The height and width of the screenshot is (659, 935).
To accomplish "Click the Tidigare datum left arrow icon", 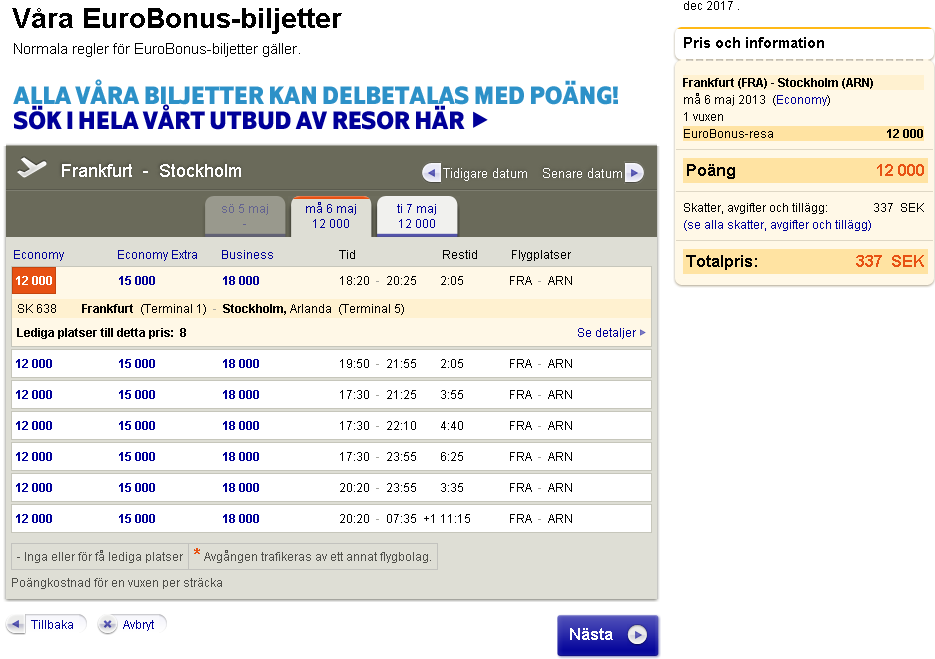I will click(x=432, y=173).
